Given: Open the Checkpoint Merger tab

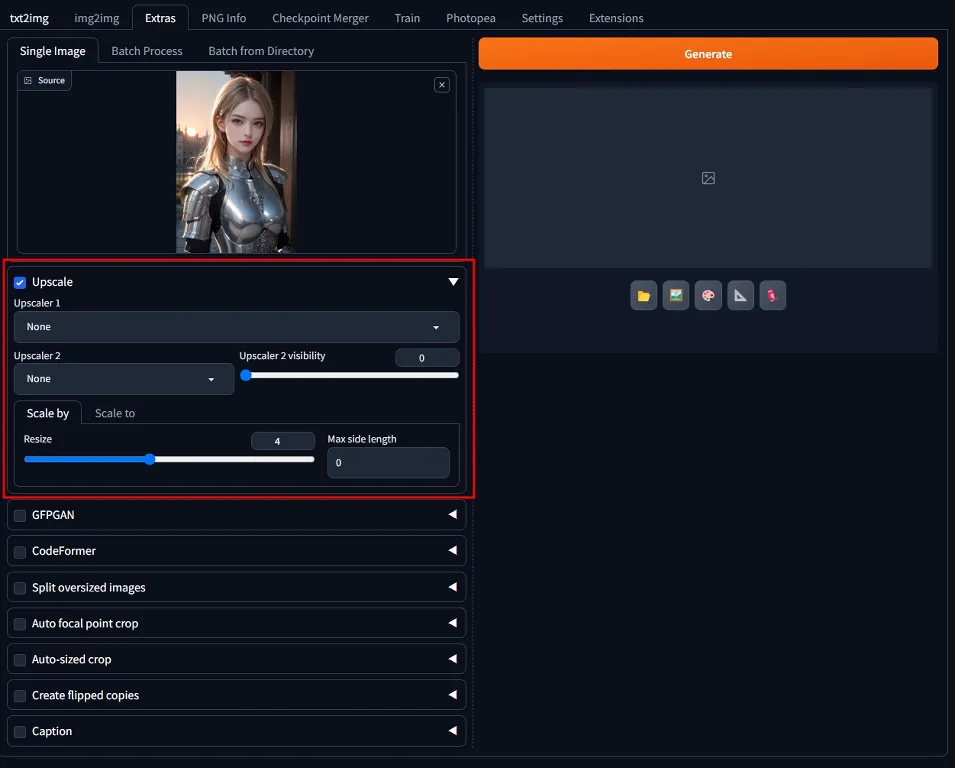Looking at the screenshot, I should 320,18.
